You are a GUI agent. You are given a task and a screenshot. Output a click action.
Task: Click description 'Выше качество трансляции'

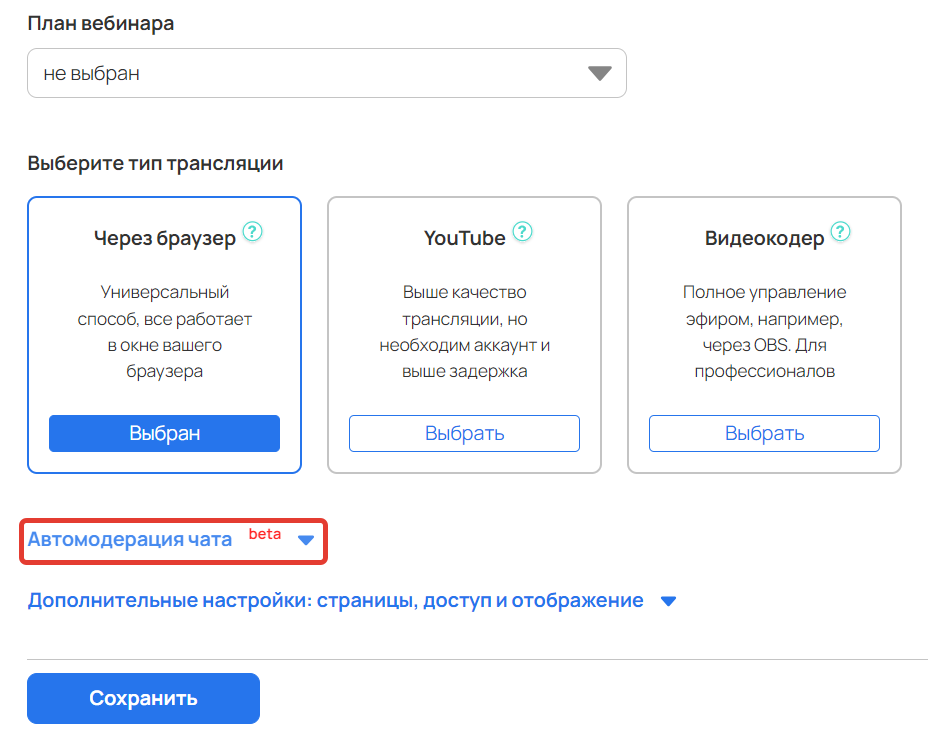pos(465,305)
